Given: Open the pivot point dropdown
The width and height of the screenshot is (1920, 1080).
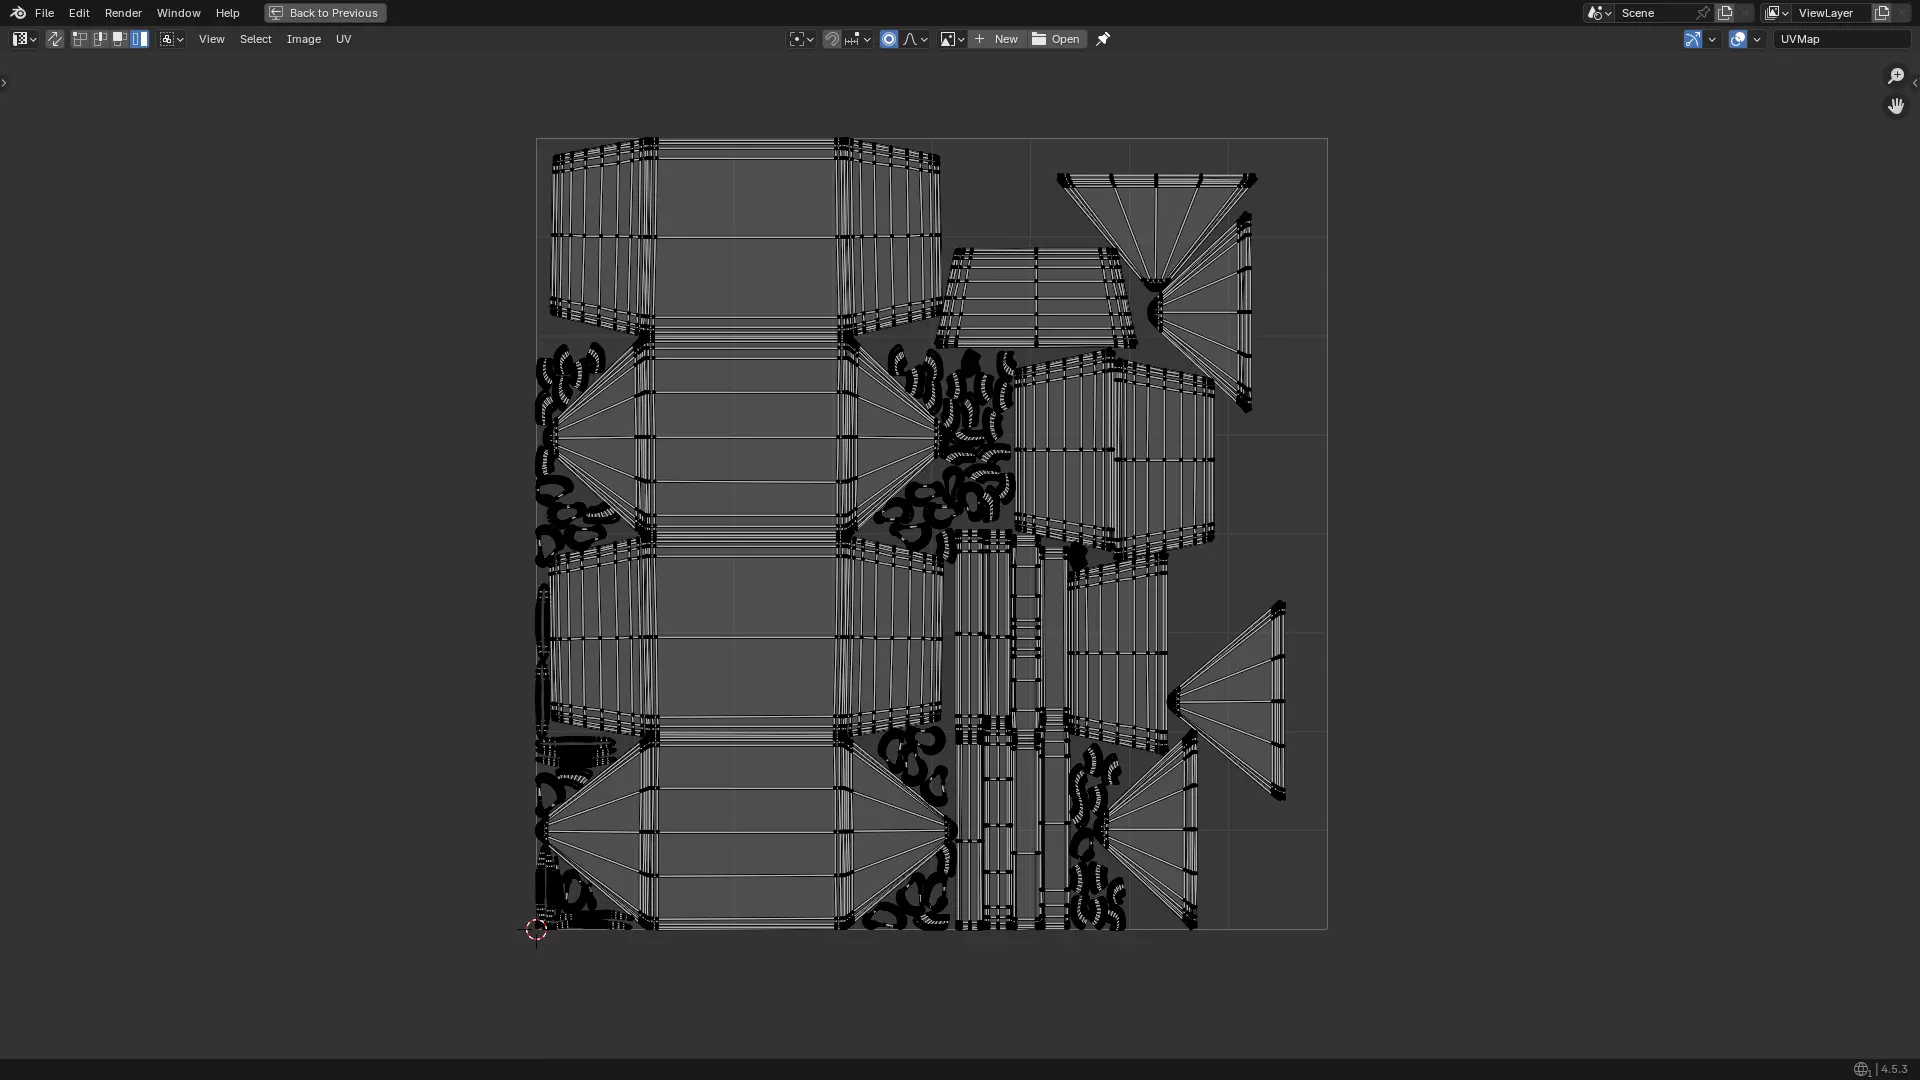Looking at the screenshot, I should pyautogui.click(x=801, y=39).
